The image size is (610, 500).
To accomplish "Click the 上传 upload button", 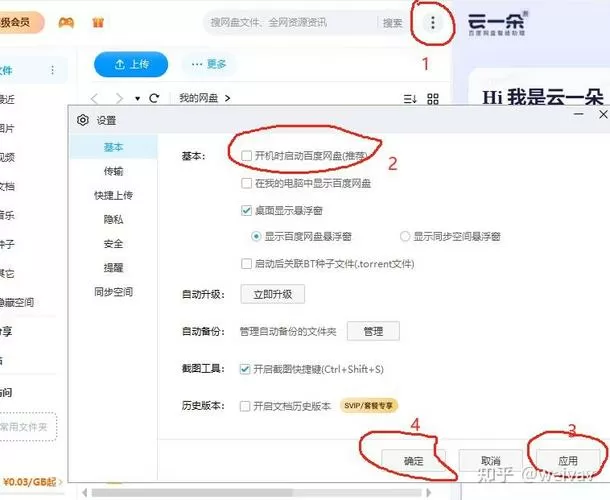I will pyautogui.click(x=131, y=64).
